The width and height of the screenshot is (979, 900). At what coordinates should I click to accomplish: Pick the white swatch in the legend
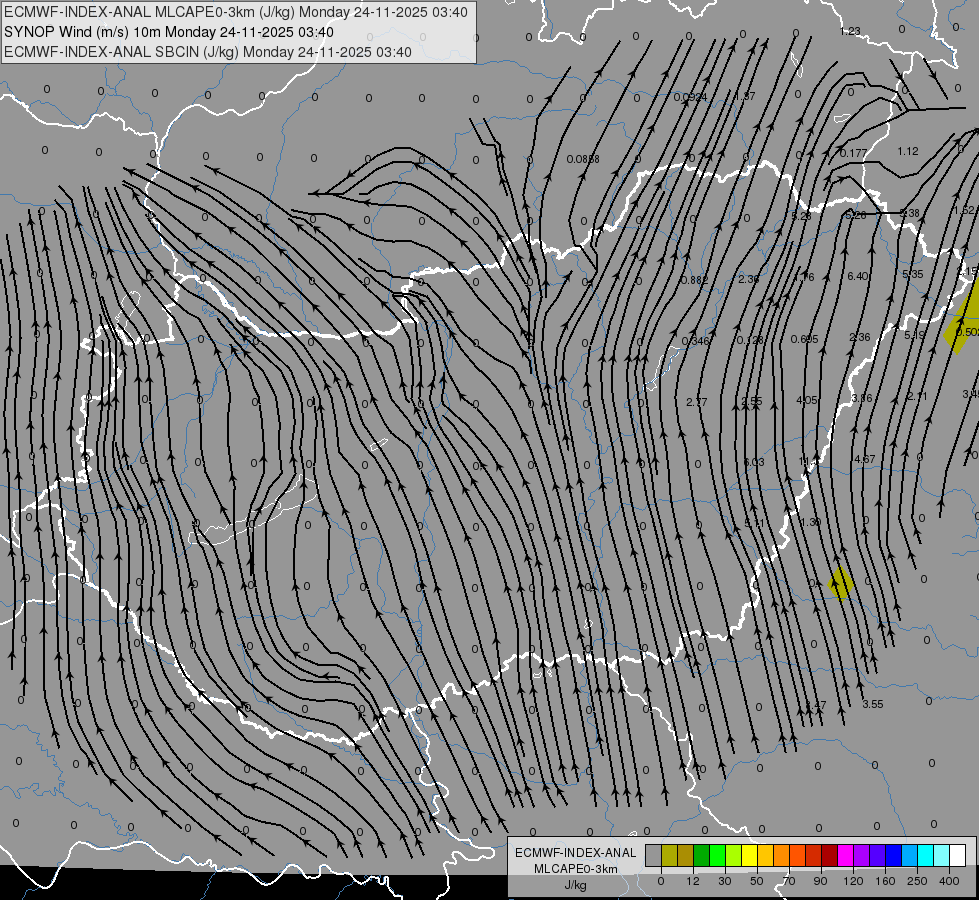point(958,855)
